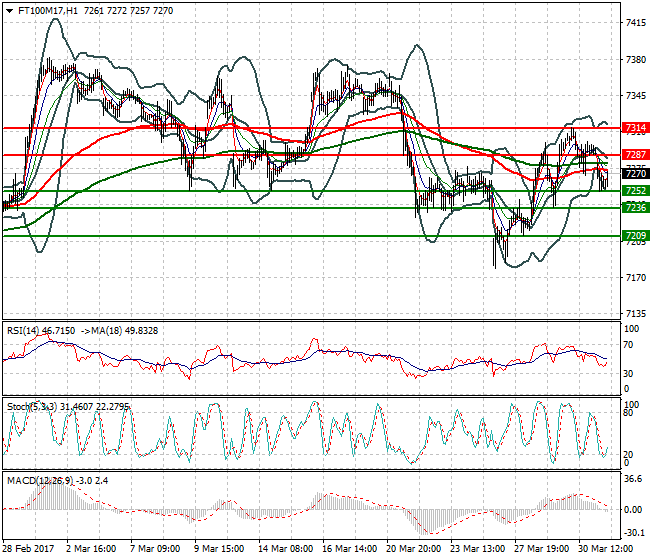Click the 2 Mar 16:00 time label
The height and width of the screenshot is (560, 660).
[x=91, y=549]
